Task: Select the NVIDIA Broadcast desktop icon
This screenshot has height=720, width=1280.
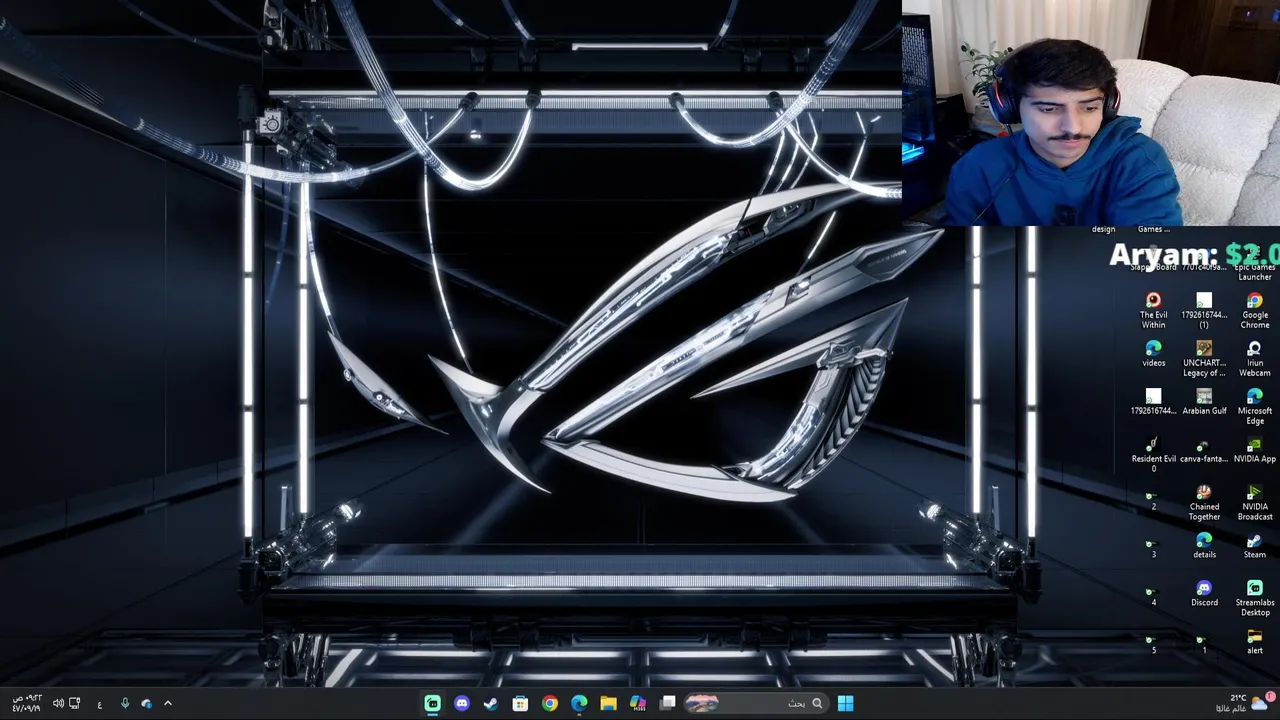Action: (1255, 502)
